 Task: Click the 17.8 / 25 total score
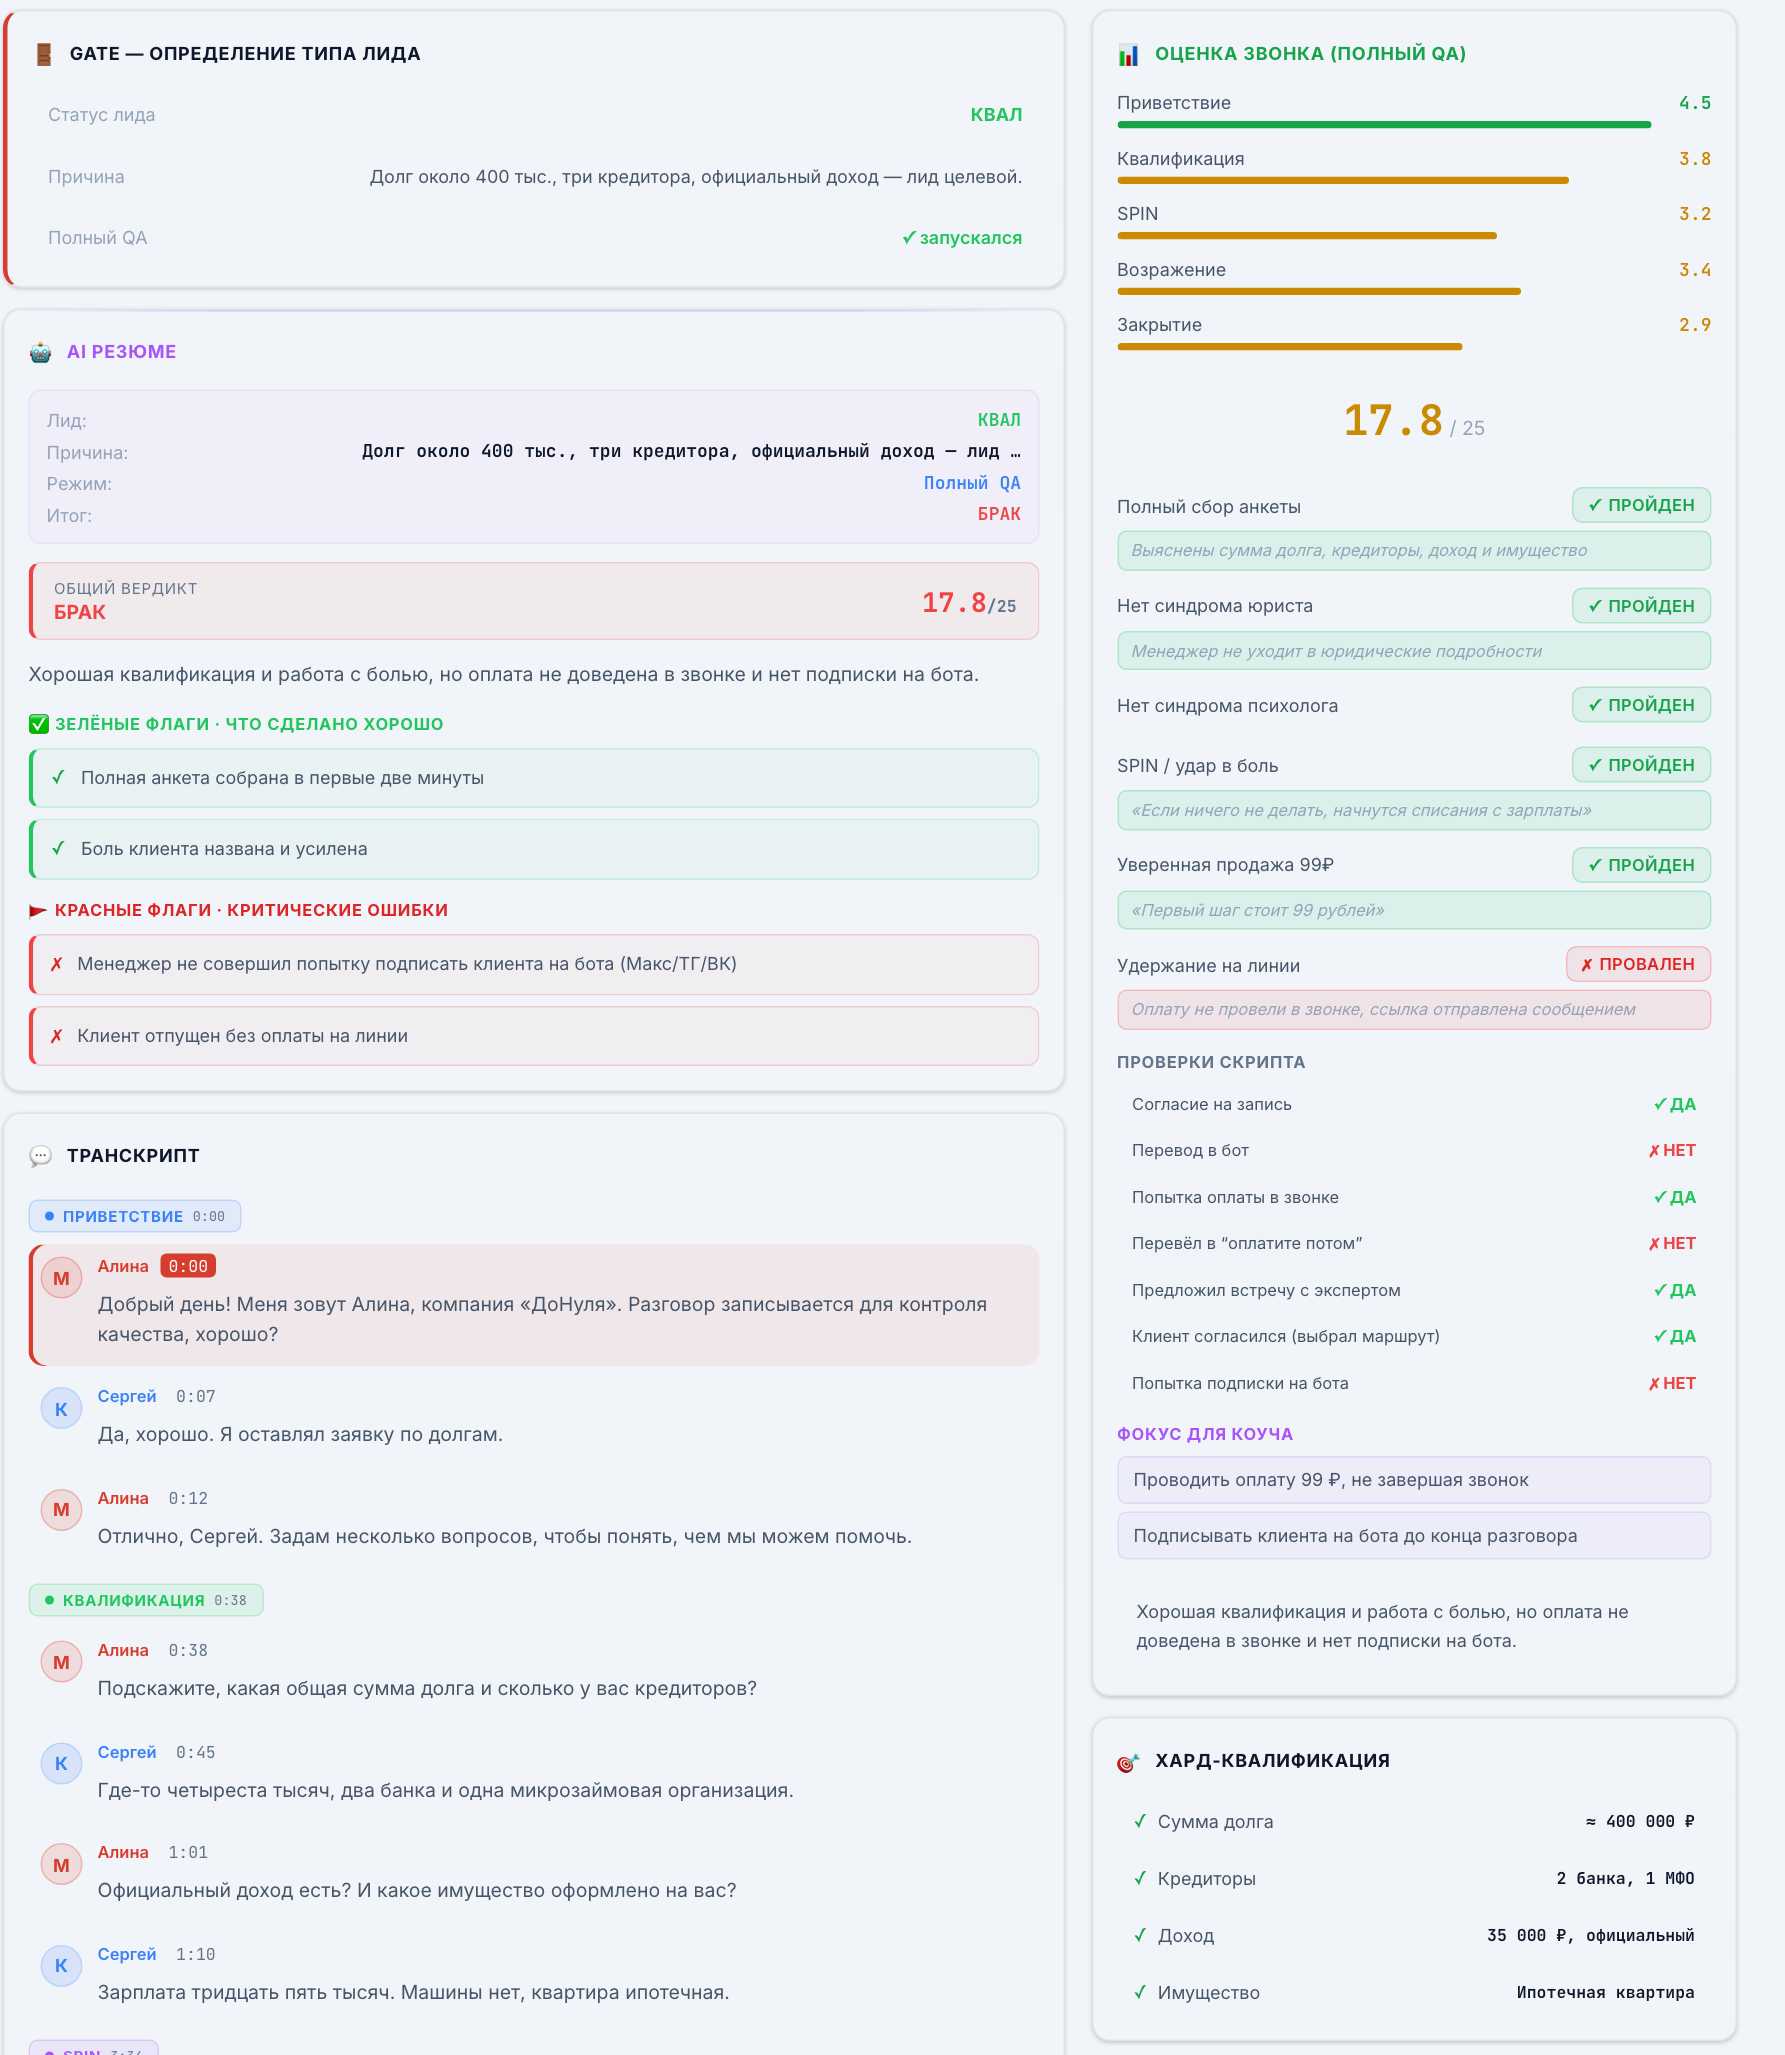point(1414,421)
